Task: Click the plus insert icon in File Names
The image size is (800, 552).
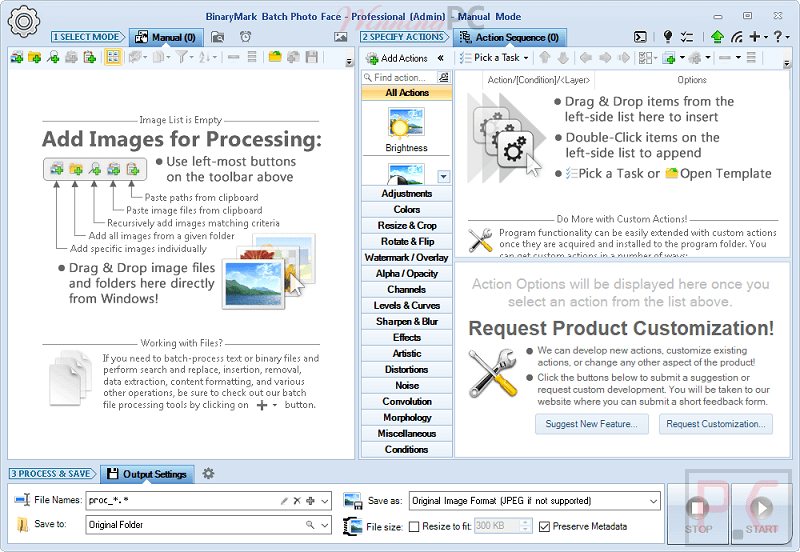Action: click(x=310, y=501)
